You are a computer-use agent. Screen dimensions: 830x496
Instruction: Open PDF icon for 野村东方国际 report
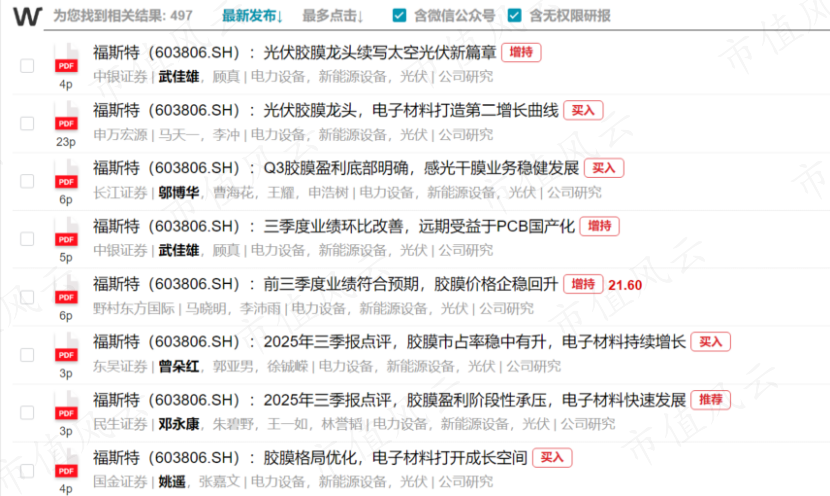pos(66,295)
